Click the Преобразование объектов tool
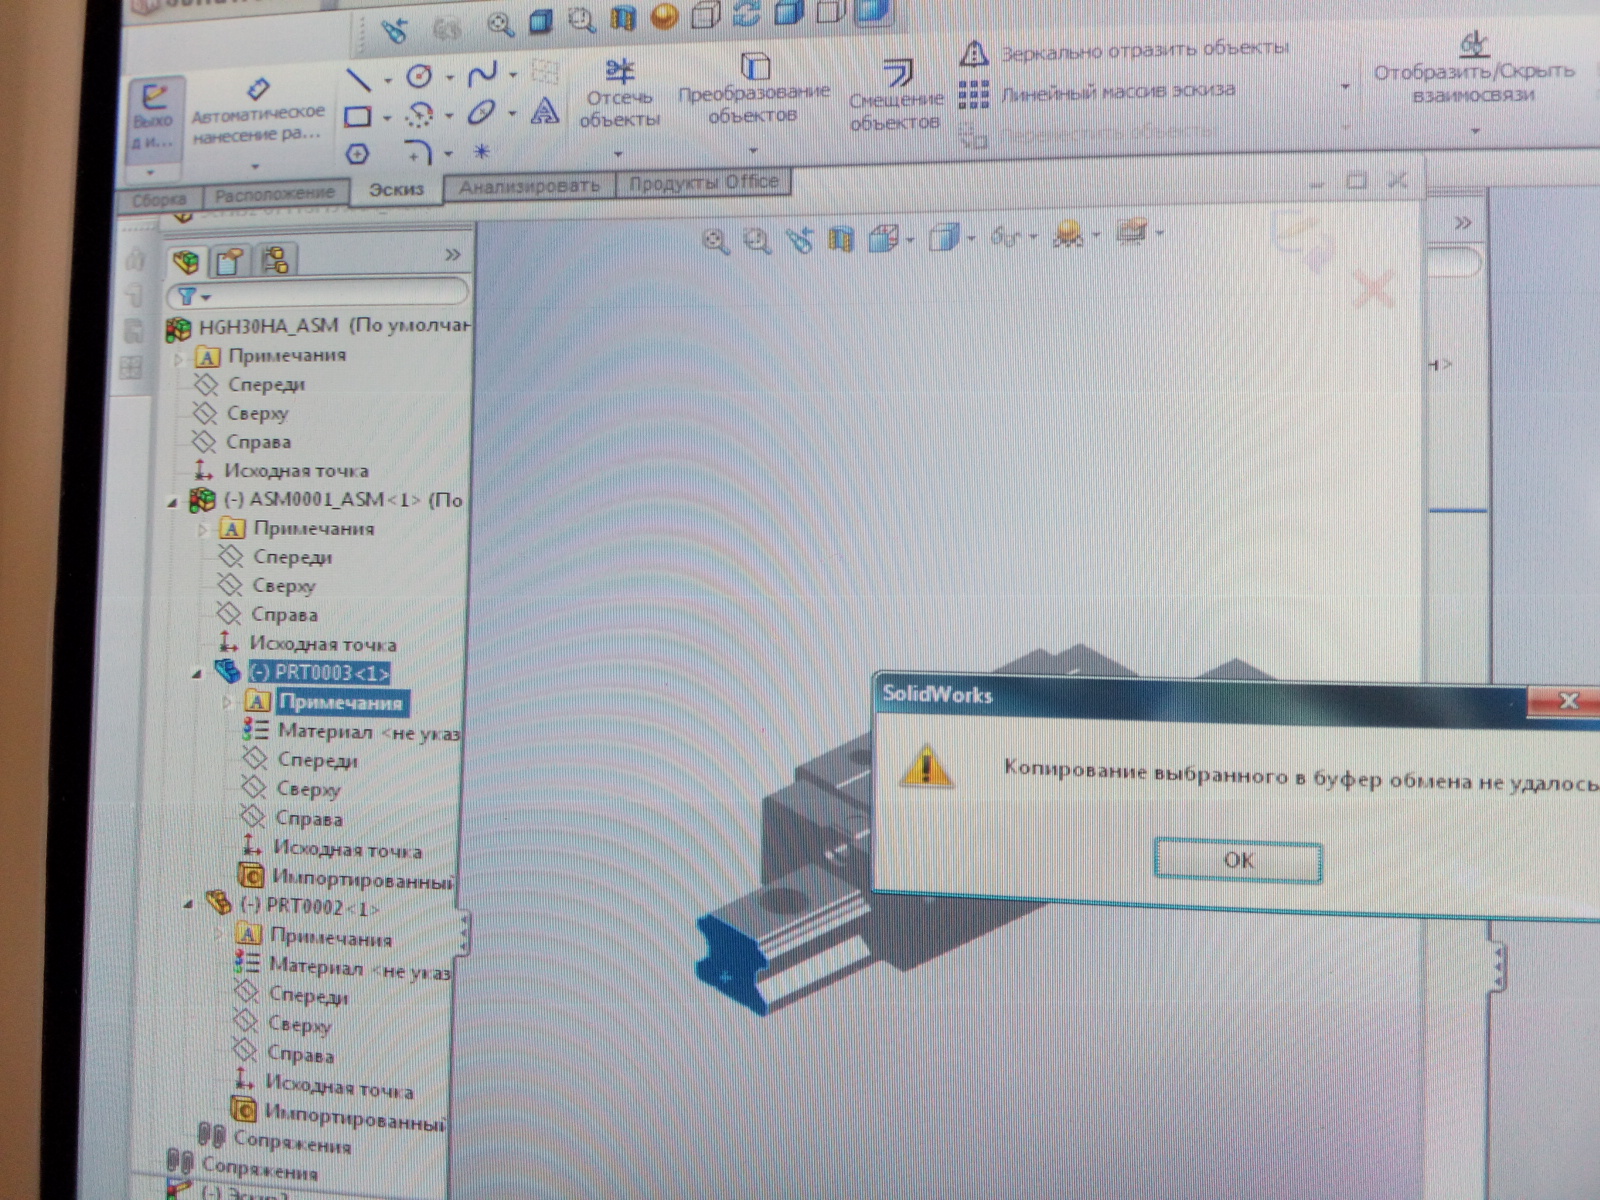 point(754,90)
